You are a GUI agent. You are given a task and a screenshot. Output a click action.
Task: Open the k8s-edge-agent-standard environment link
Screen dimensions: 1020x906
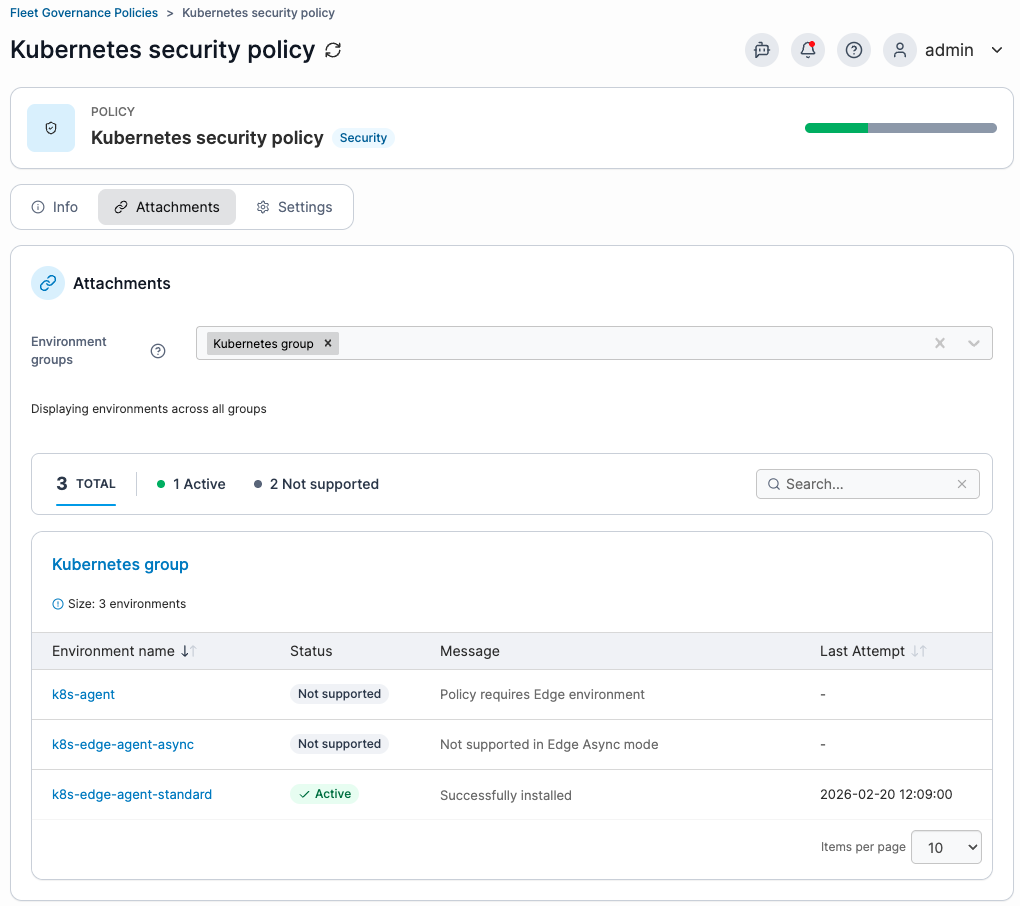132,794
